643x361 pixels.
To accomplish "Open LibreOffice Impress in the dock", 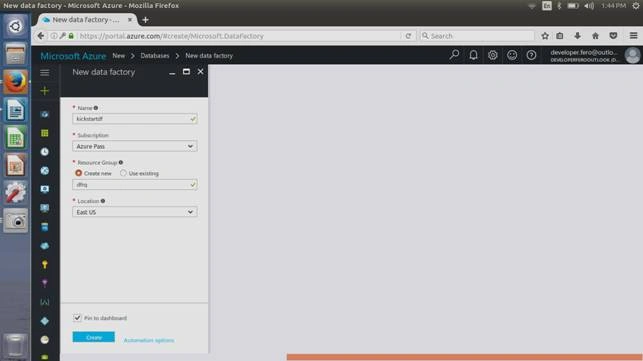I will coord(15,166).
